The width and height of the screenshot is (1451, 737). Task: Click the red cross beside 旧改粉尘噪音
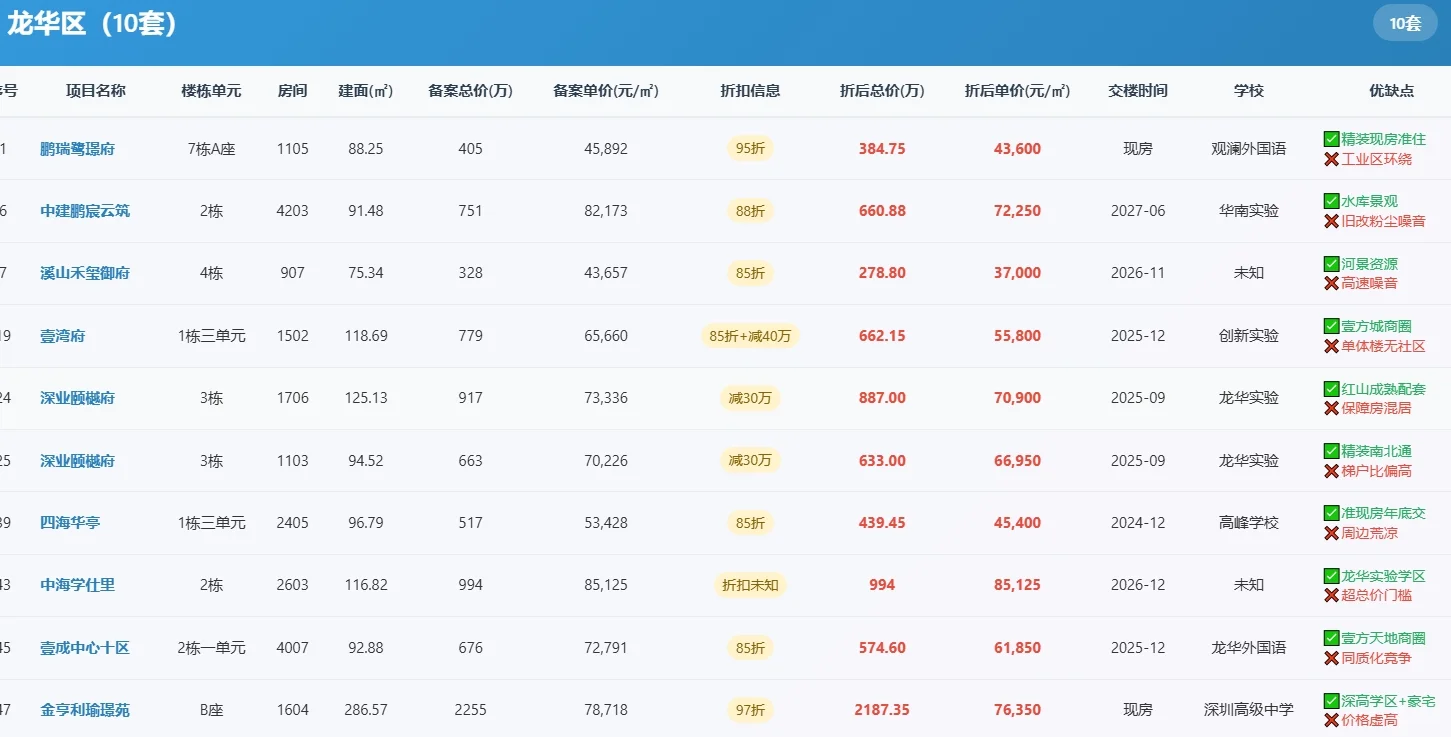[x=1331, y=221]
